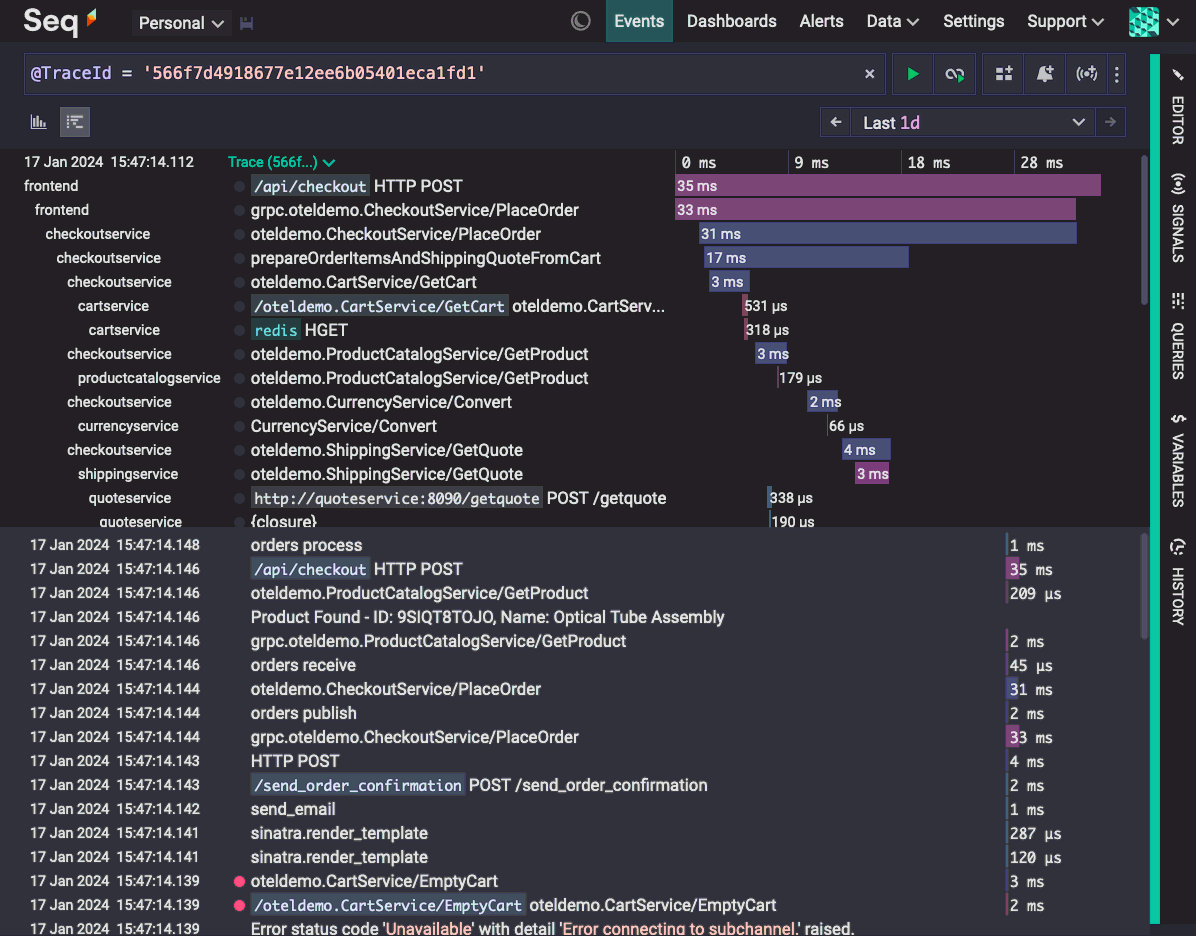Open the Last 1d time range dropdown
The height and width of the screenshot is (936, 1196).
pyautogui.click(x=973, y=122)
